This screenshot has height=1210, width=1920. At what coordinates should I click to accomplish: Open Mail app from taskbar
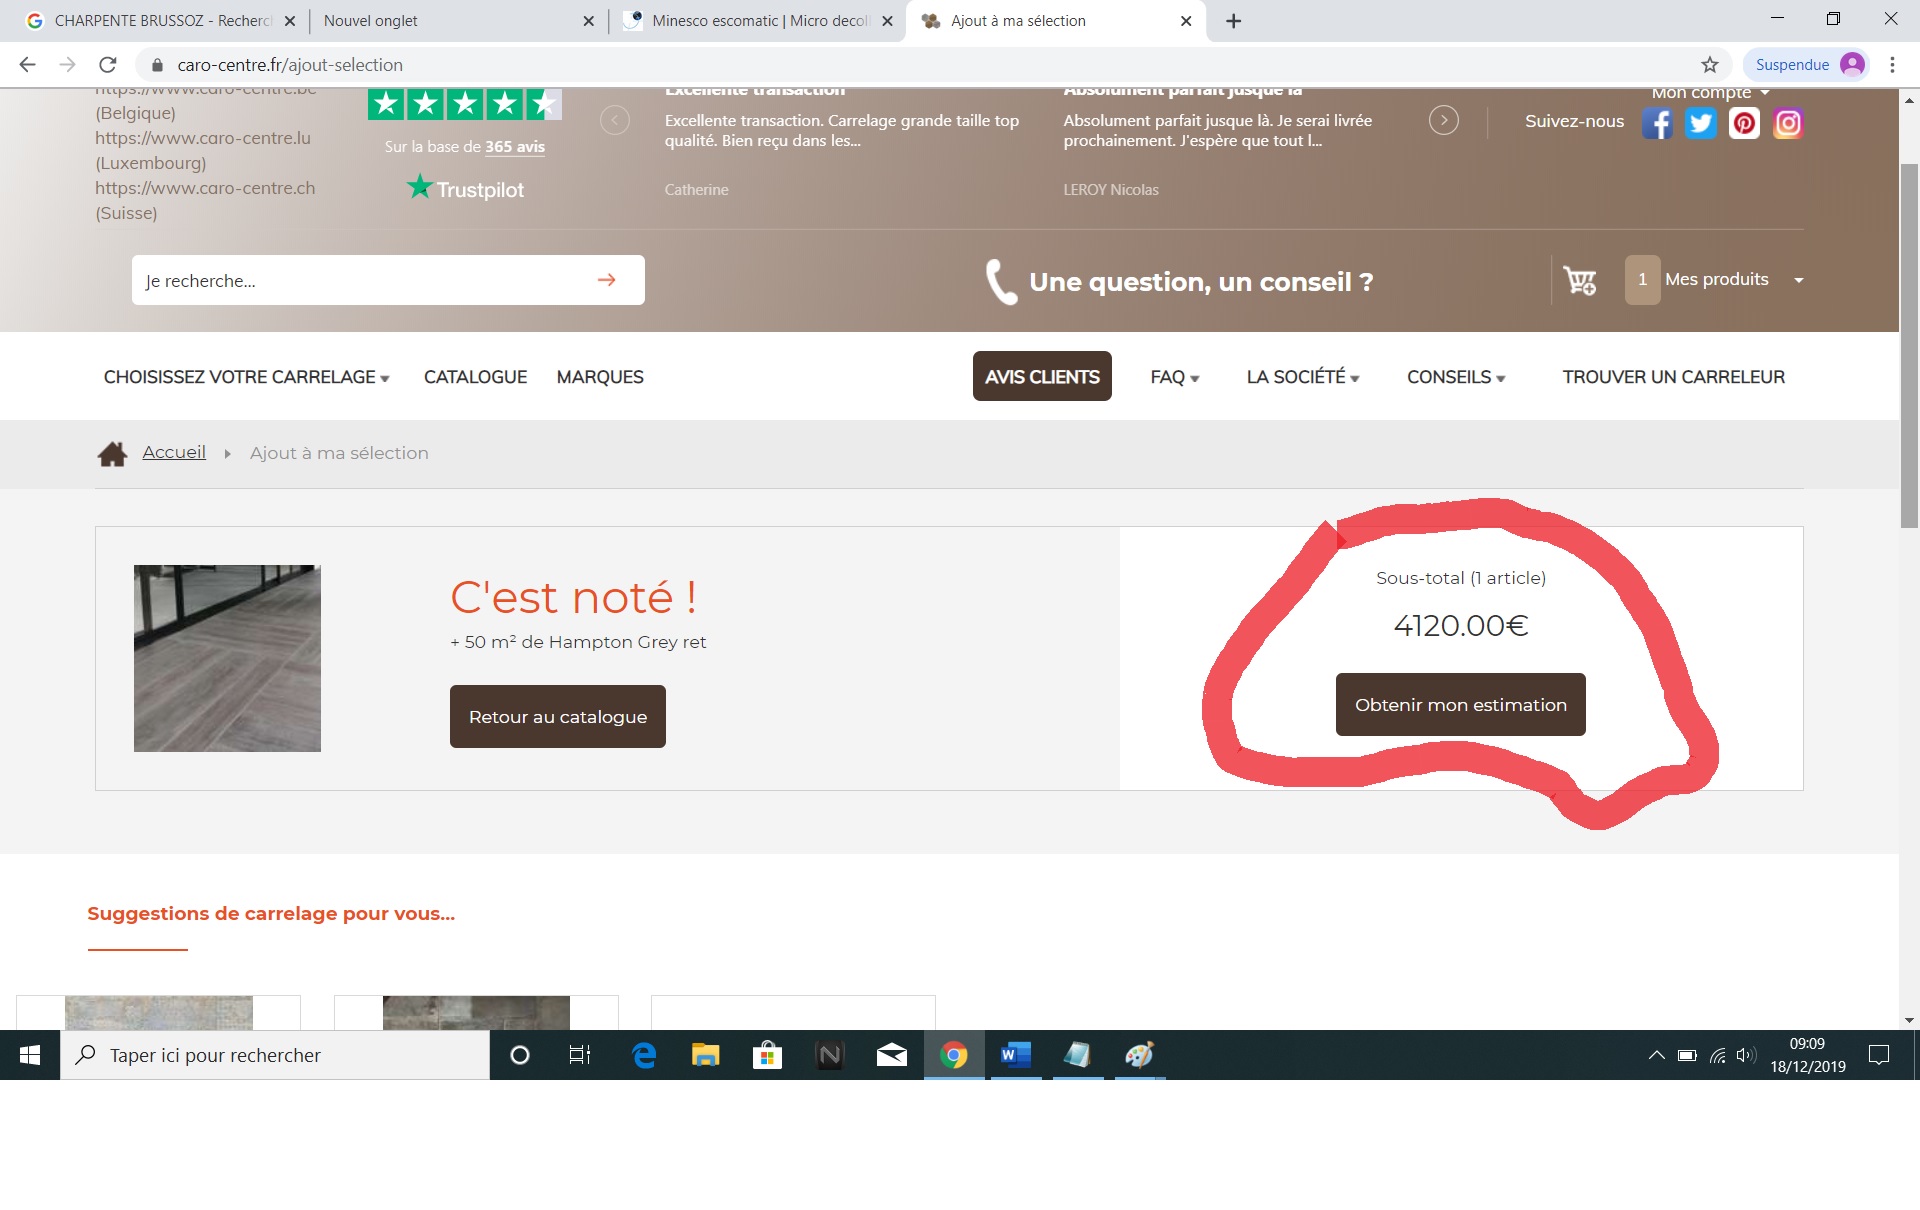(x=891, y=1055)
